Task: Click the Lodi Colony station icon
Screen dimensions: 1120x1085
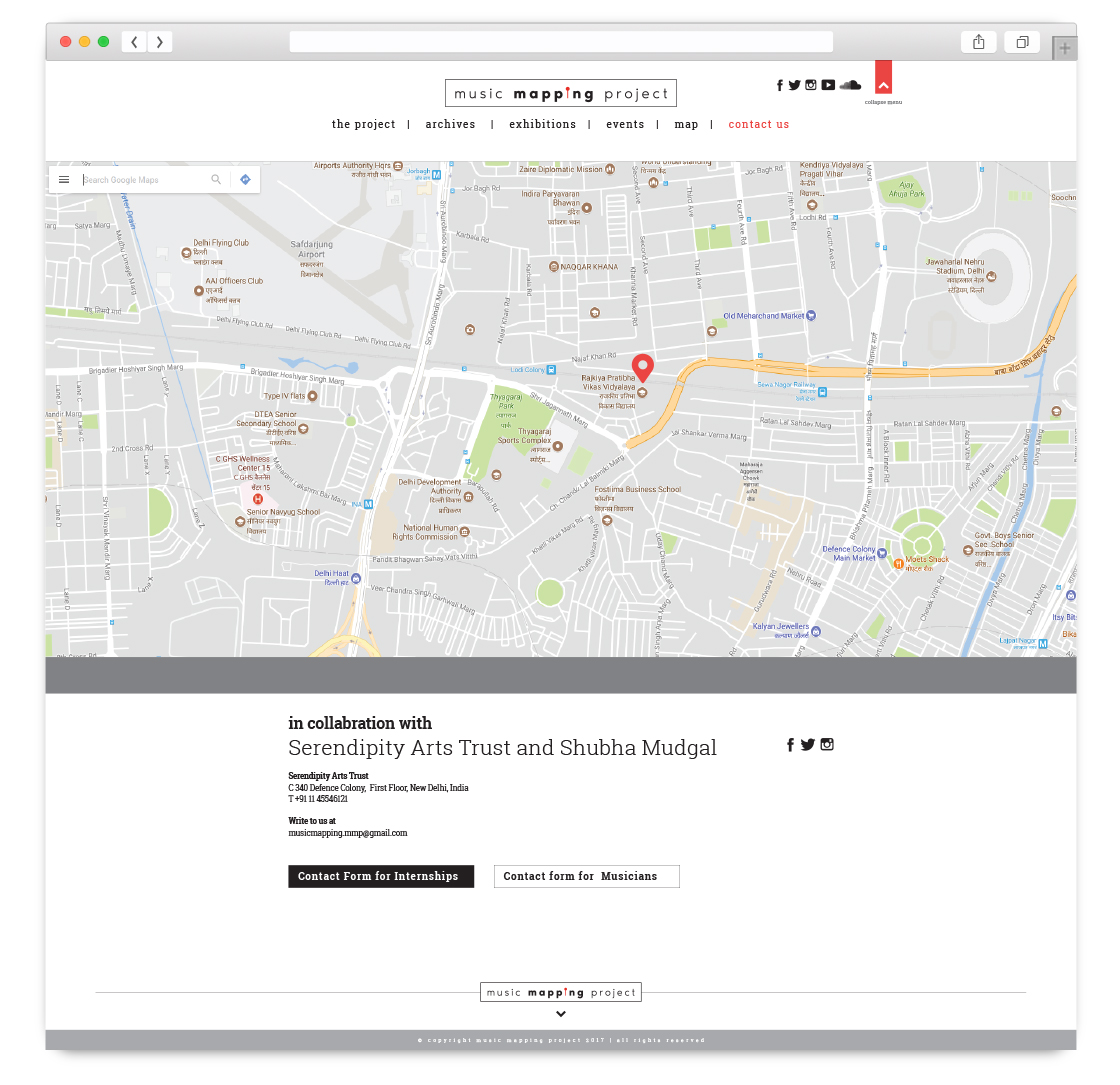Action: click(551, 370)
